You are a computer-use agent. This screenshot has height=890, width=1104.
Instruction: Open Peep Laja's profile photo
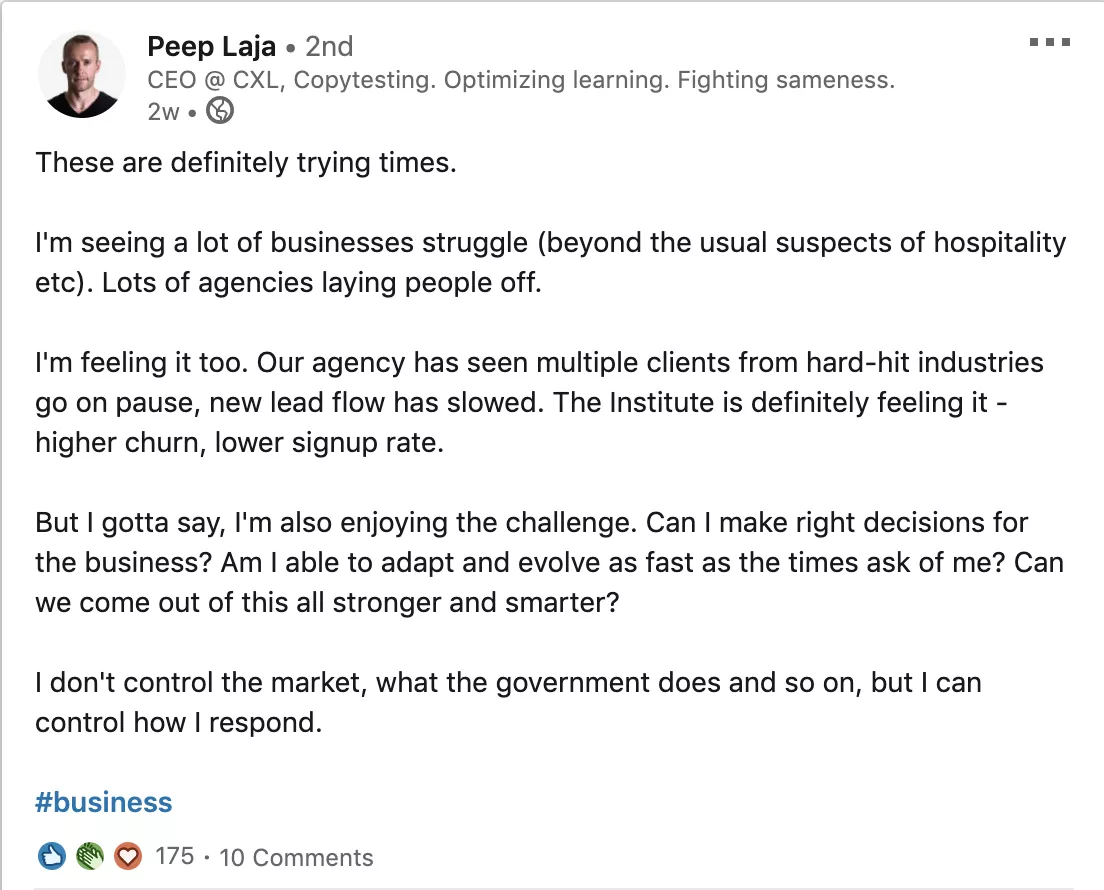point(82,75)
